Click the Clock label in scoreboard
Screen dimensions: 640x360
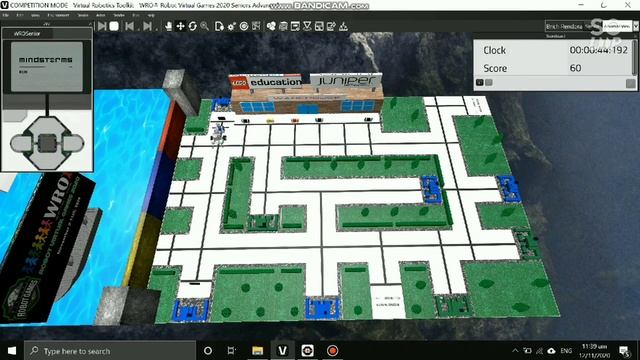[x=494, y=50]
